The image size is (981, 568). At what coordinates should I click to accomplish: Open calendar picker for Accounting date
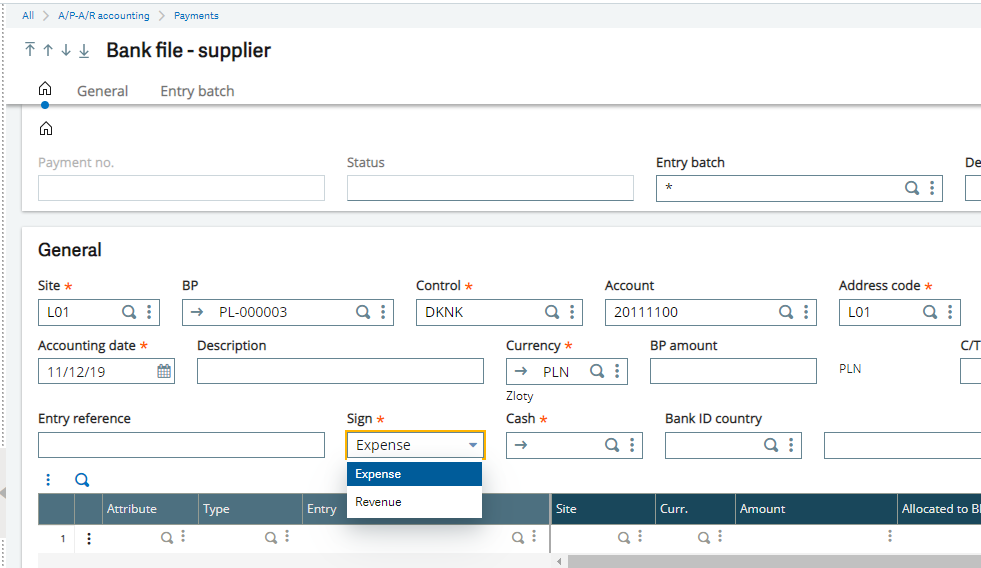click(x=164, y=372)
